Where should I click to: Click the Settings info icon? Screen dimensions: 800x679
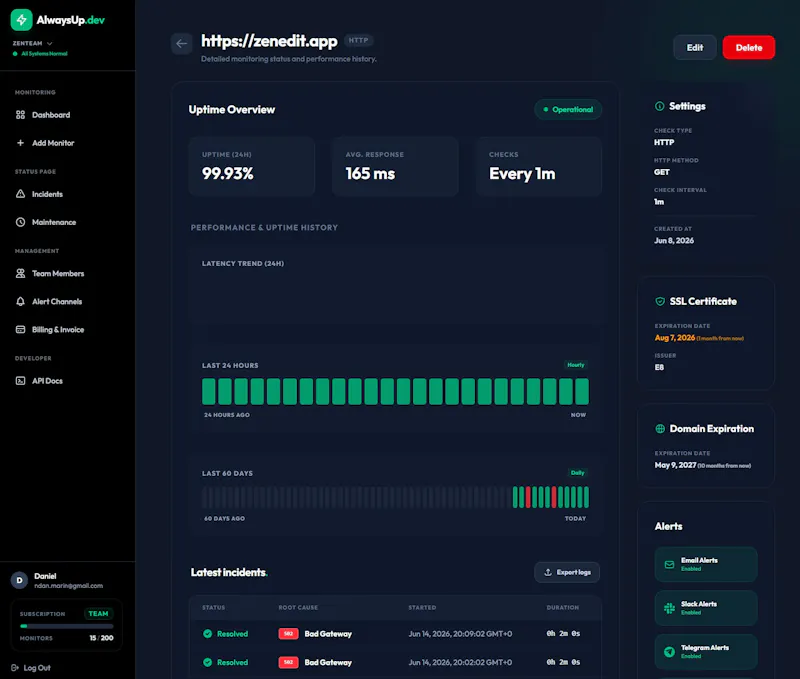(660, 106)
